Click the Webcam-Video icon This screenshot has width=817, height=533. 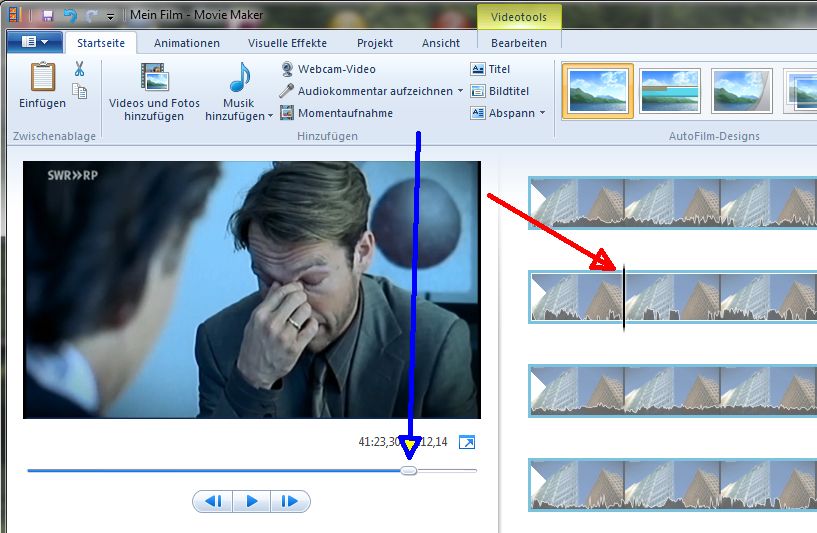pos(287,69)
